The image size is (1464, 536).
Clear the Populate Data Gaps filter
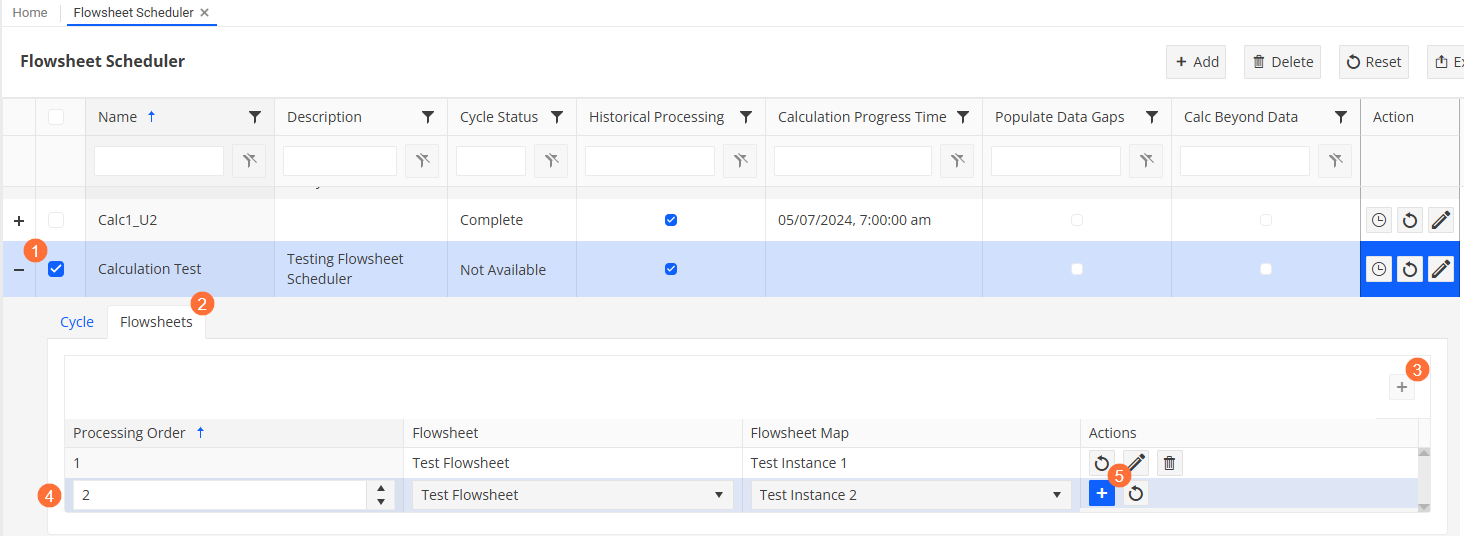[x=1146, y=161]
